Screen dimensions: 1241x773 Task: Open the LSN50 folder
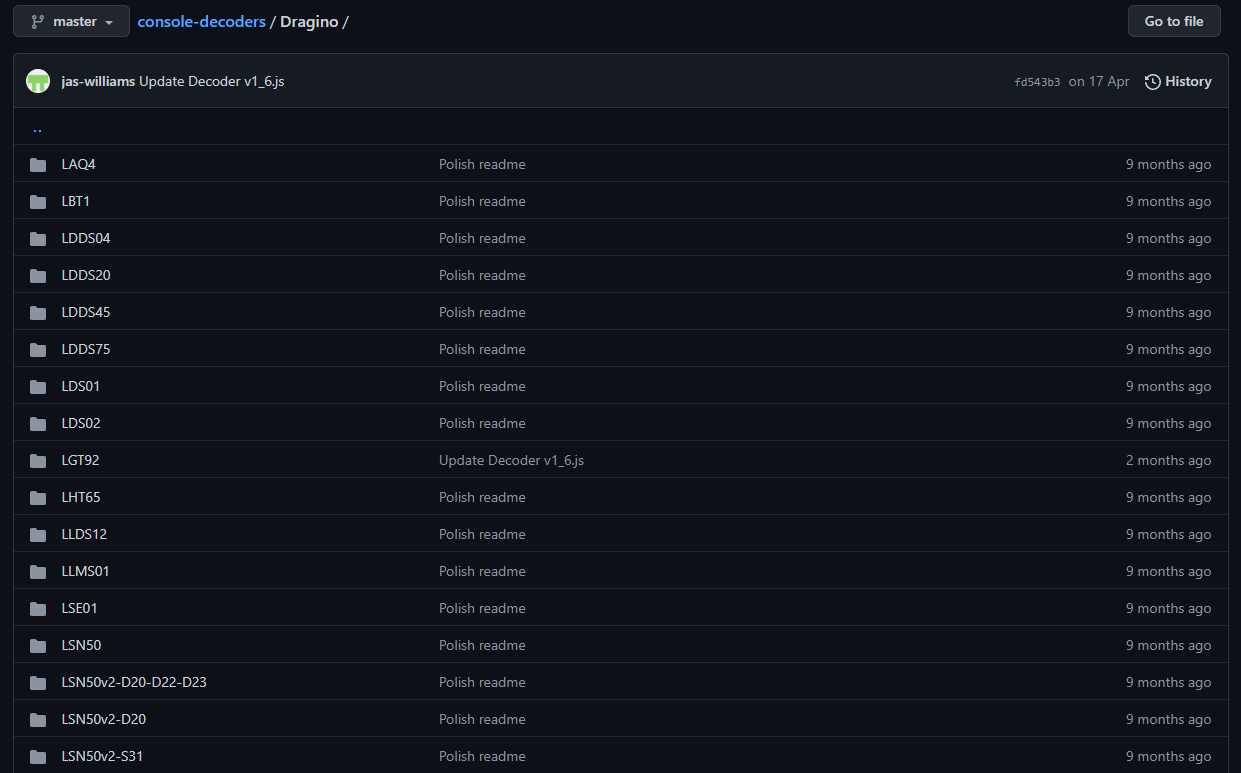(x=81, y=645)
